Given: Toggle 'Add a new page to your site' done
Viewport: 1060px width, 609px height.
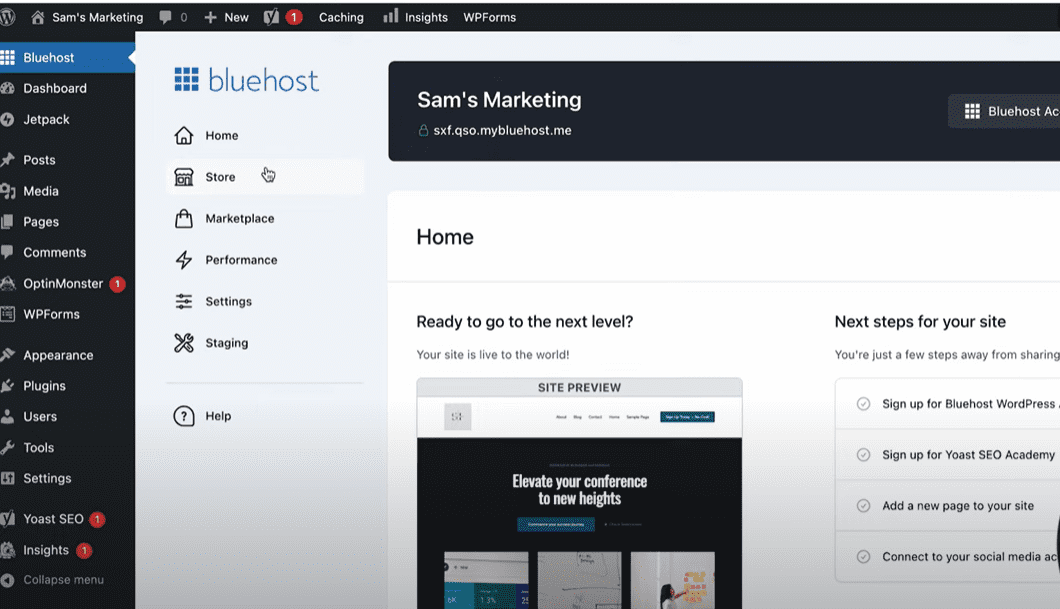Looking at the screenshot, I should [x=863, y=505].
